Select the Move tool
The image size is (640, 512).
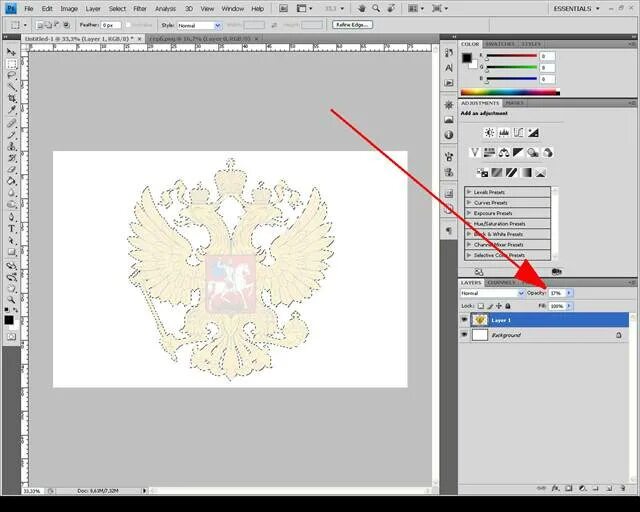pyautogui.click(x=11, y=52)
